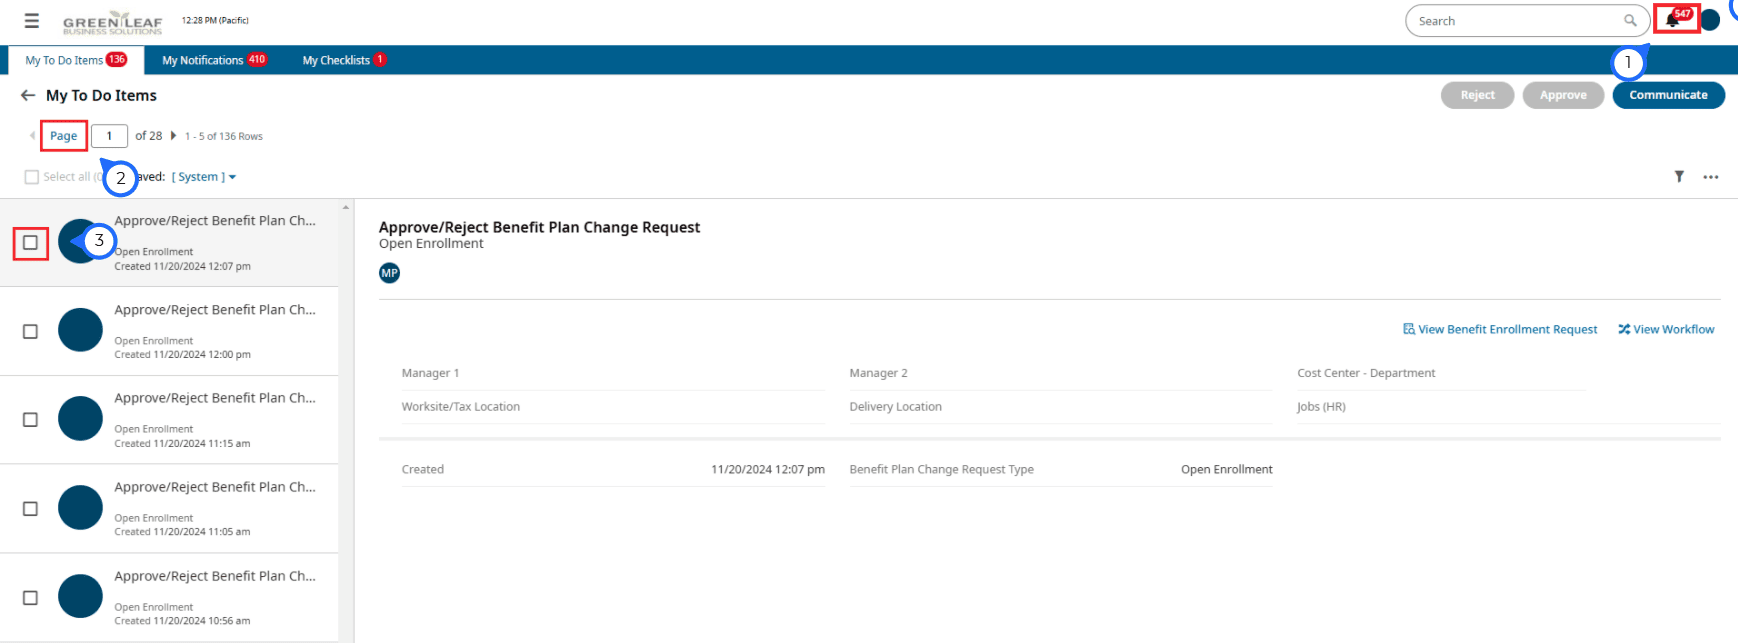This screenshot has height=643, width=1738.
Task: Open the user profile avatar menu
Action: click(x=1710, y=20)
